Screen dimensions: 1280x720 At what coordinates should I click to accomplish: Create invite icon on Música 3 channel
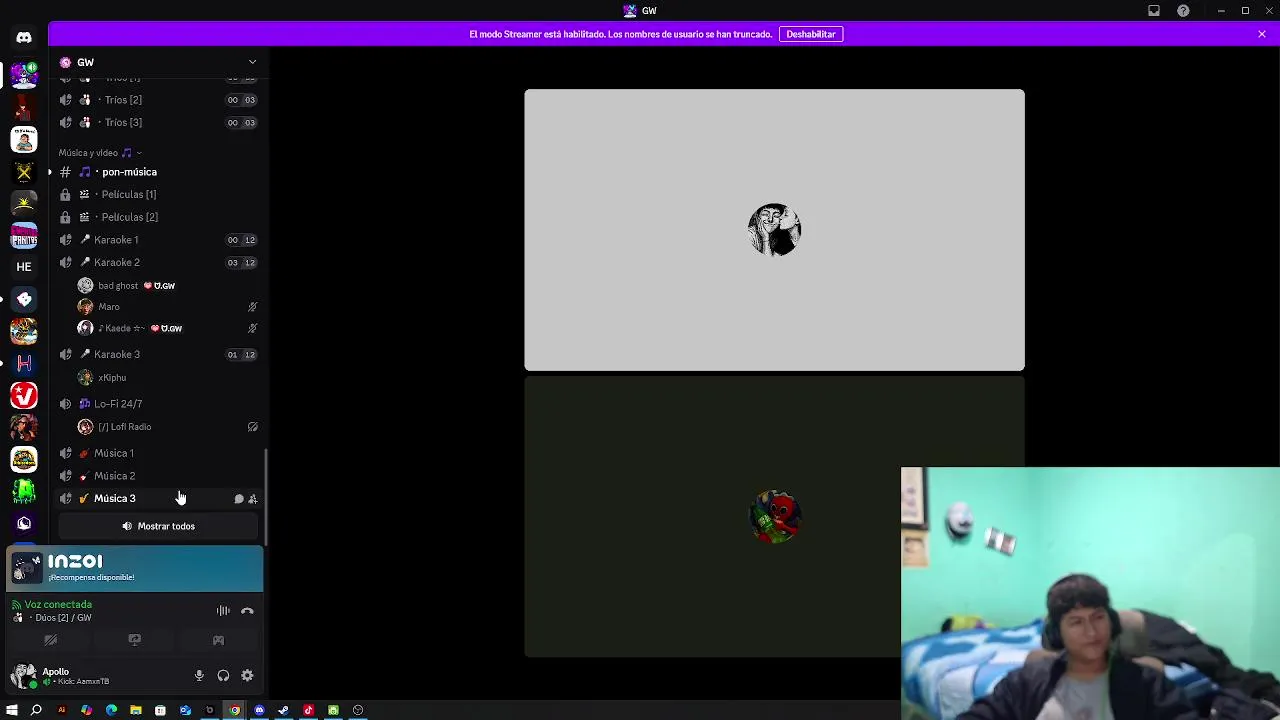pyautogui.click(x=253, y=499)
